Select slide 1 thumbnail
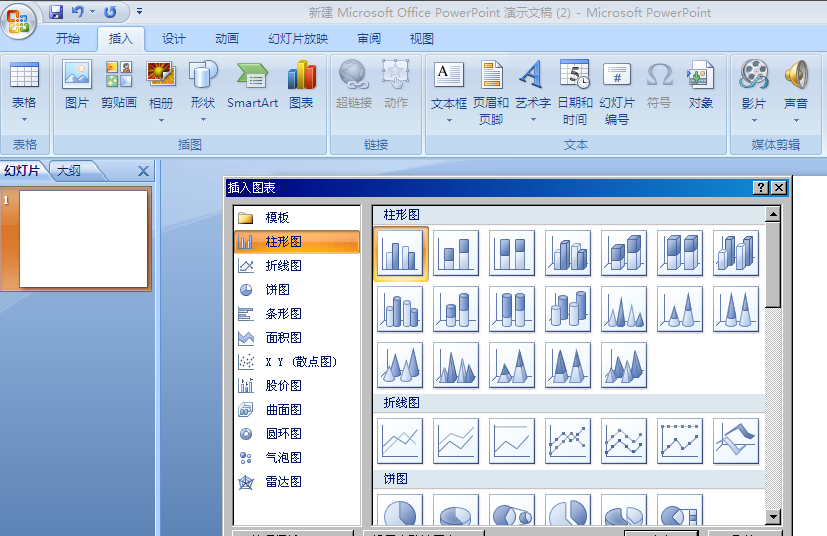Screen dimensions: 827x536 pyautogui.click(x=83, y=239)
